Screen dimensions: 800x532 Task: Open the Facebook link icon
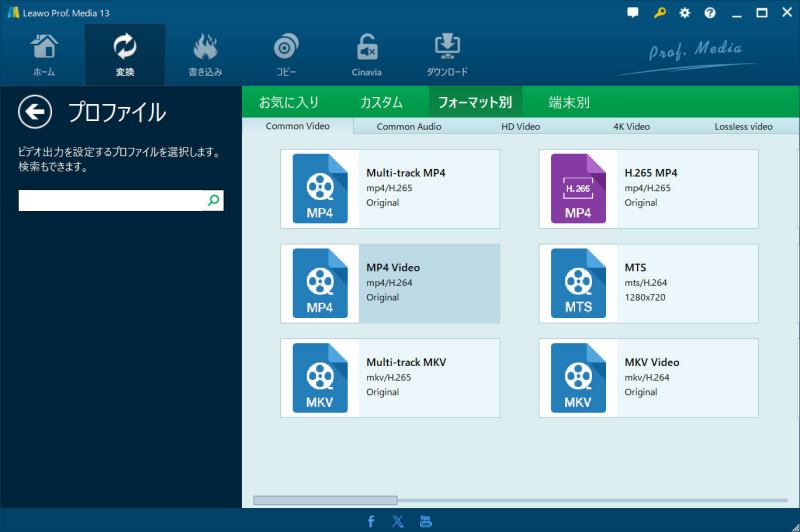click(x=371, y=521)
